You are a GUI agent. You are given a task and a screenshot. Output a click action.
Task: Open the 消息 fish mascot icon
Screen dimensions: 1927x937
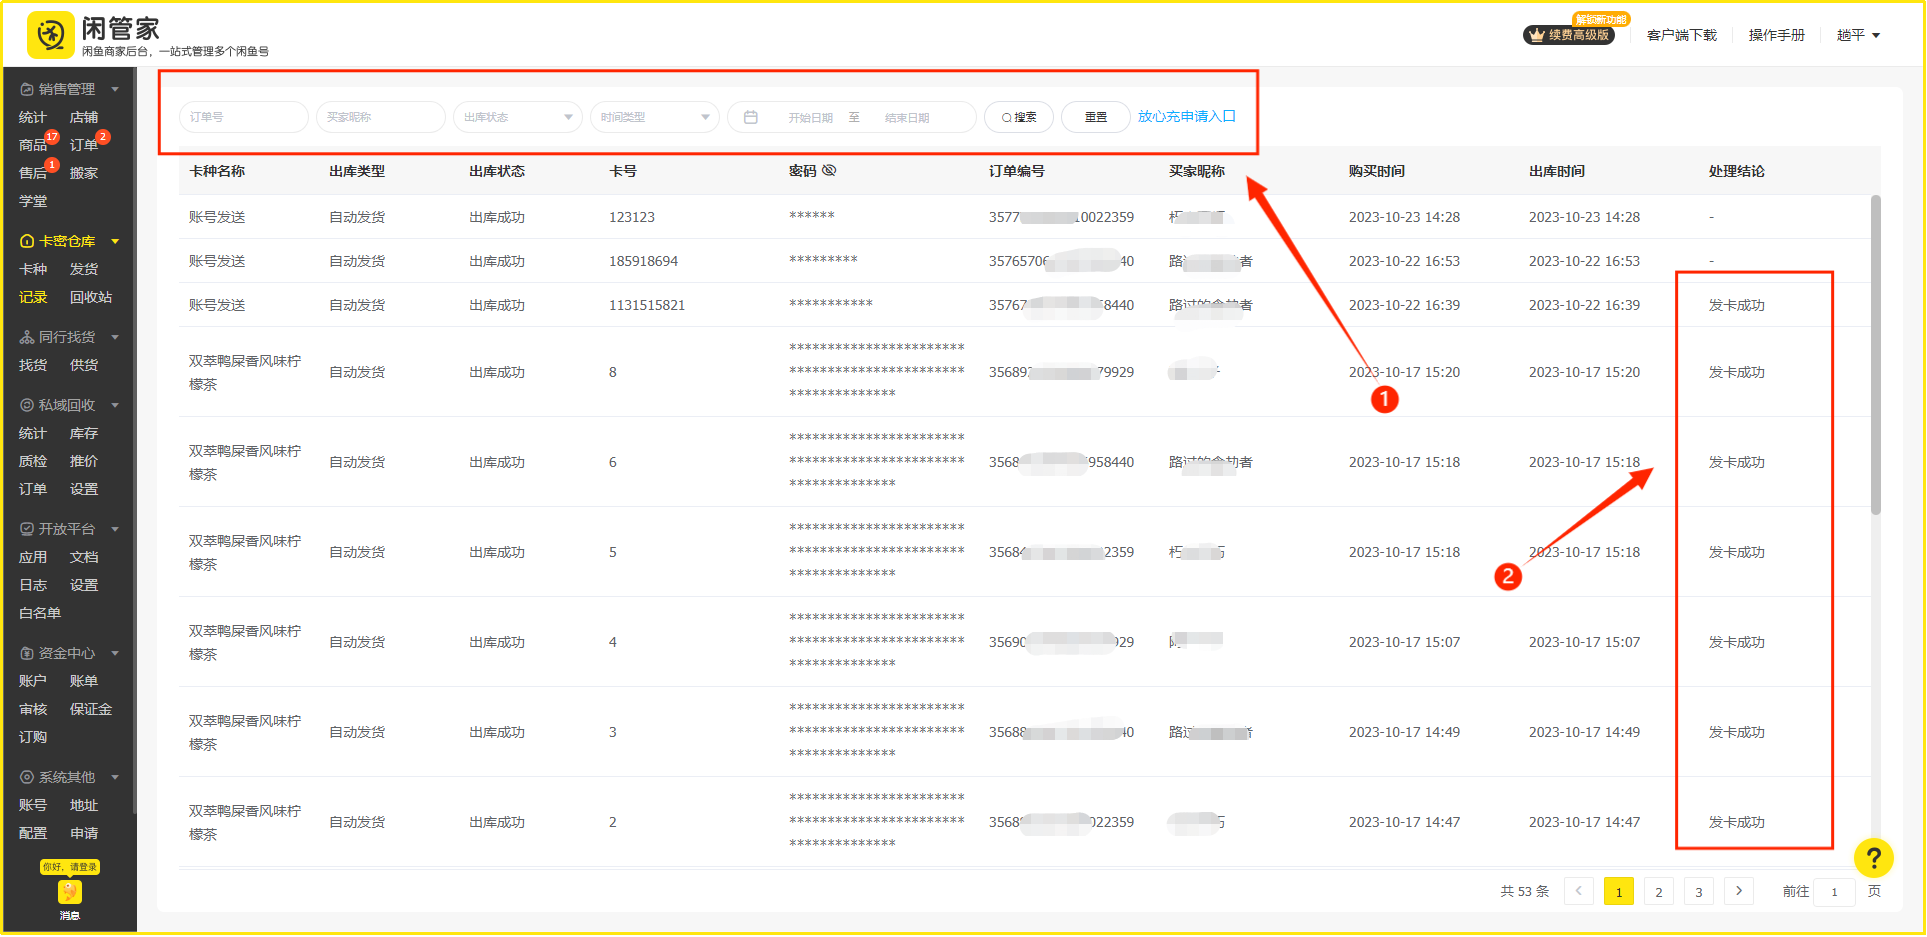[69, 892]
